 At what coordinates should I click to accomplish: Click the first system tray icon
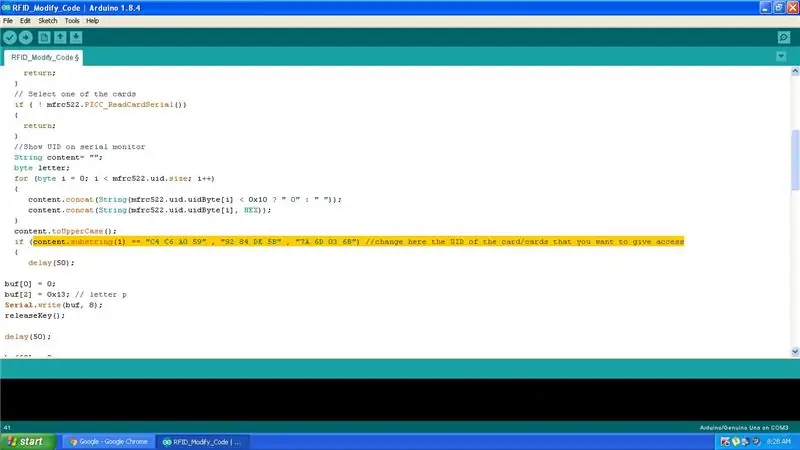725,442
